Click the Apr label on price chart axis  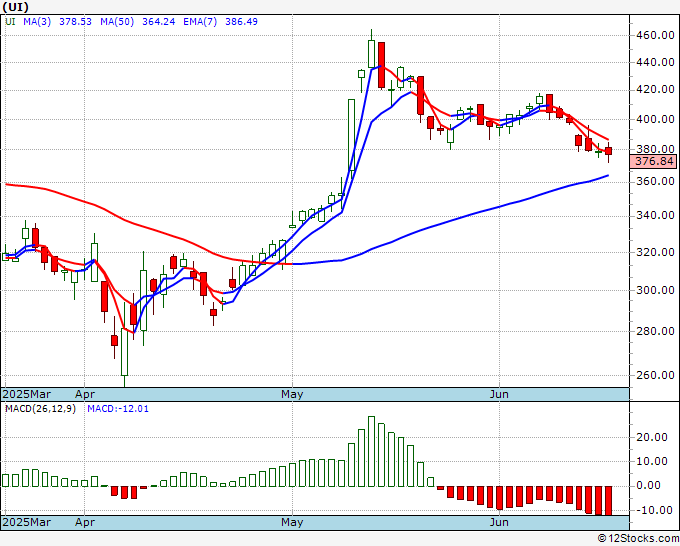point(85,395)
